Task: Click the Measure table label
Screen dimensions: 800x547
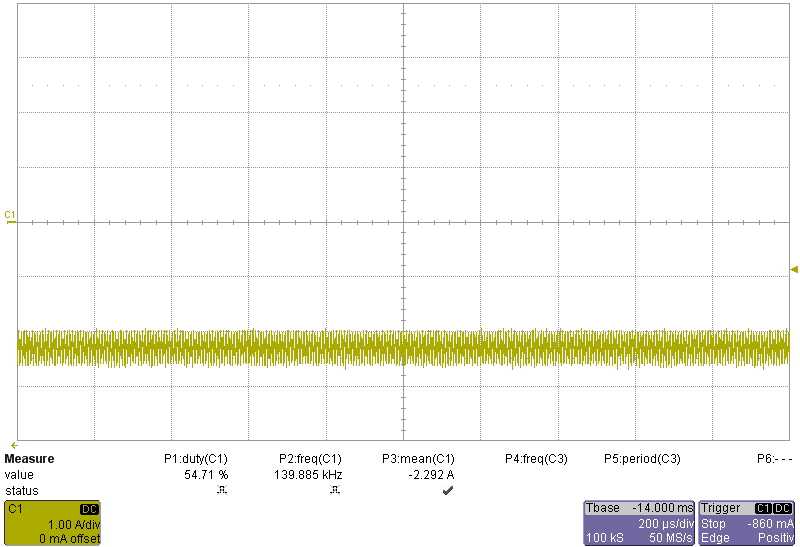Action: [29, 459]
